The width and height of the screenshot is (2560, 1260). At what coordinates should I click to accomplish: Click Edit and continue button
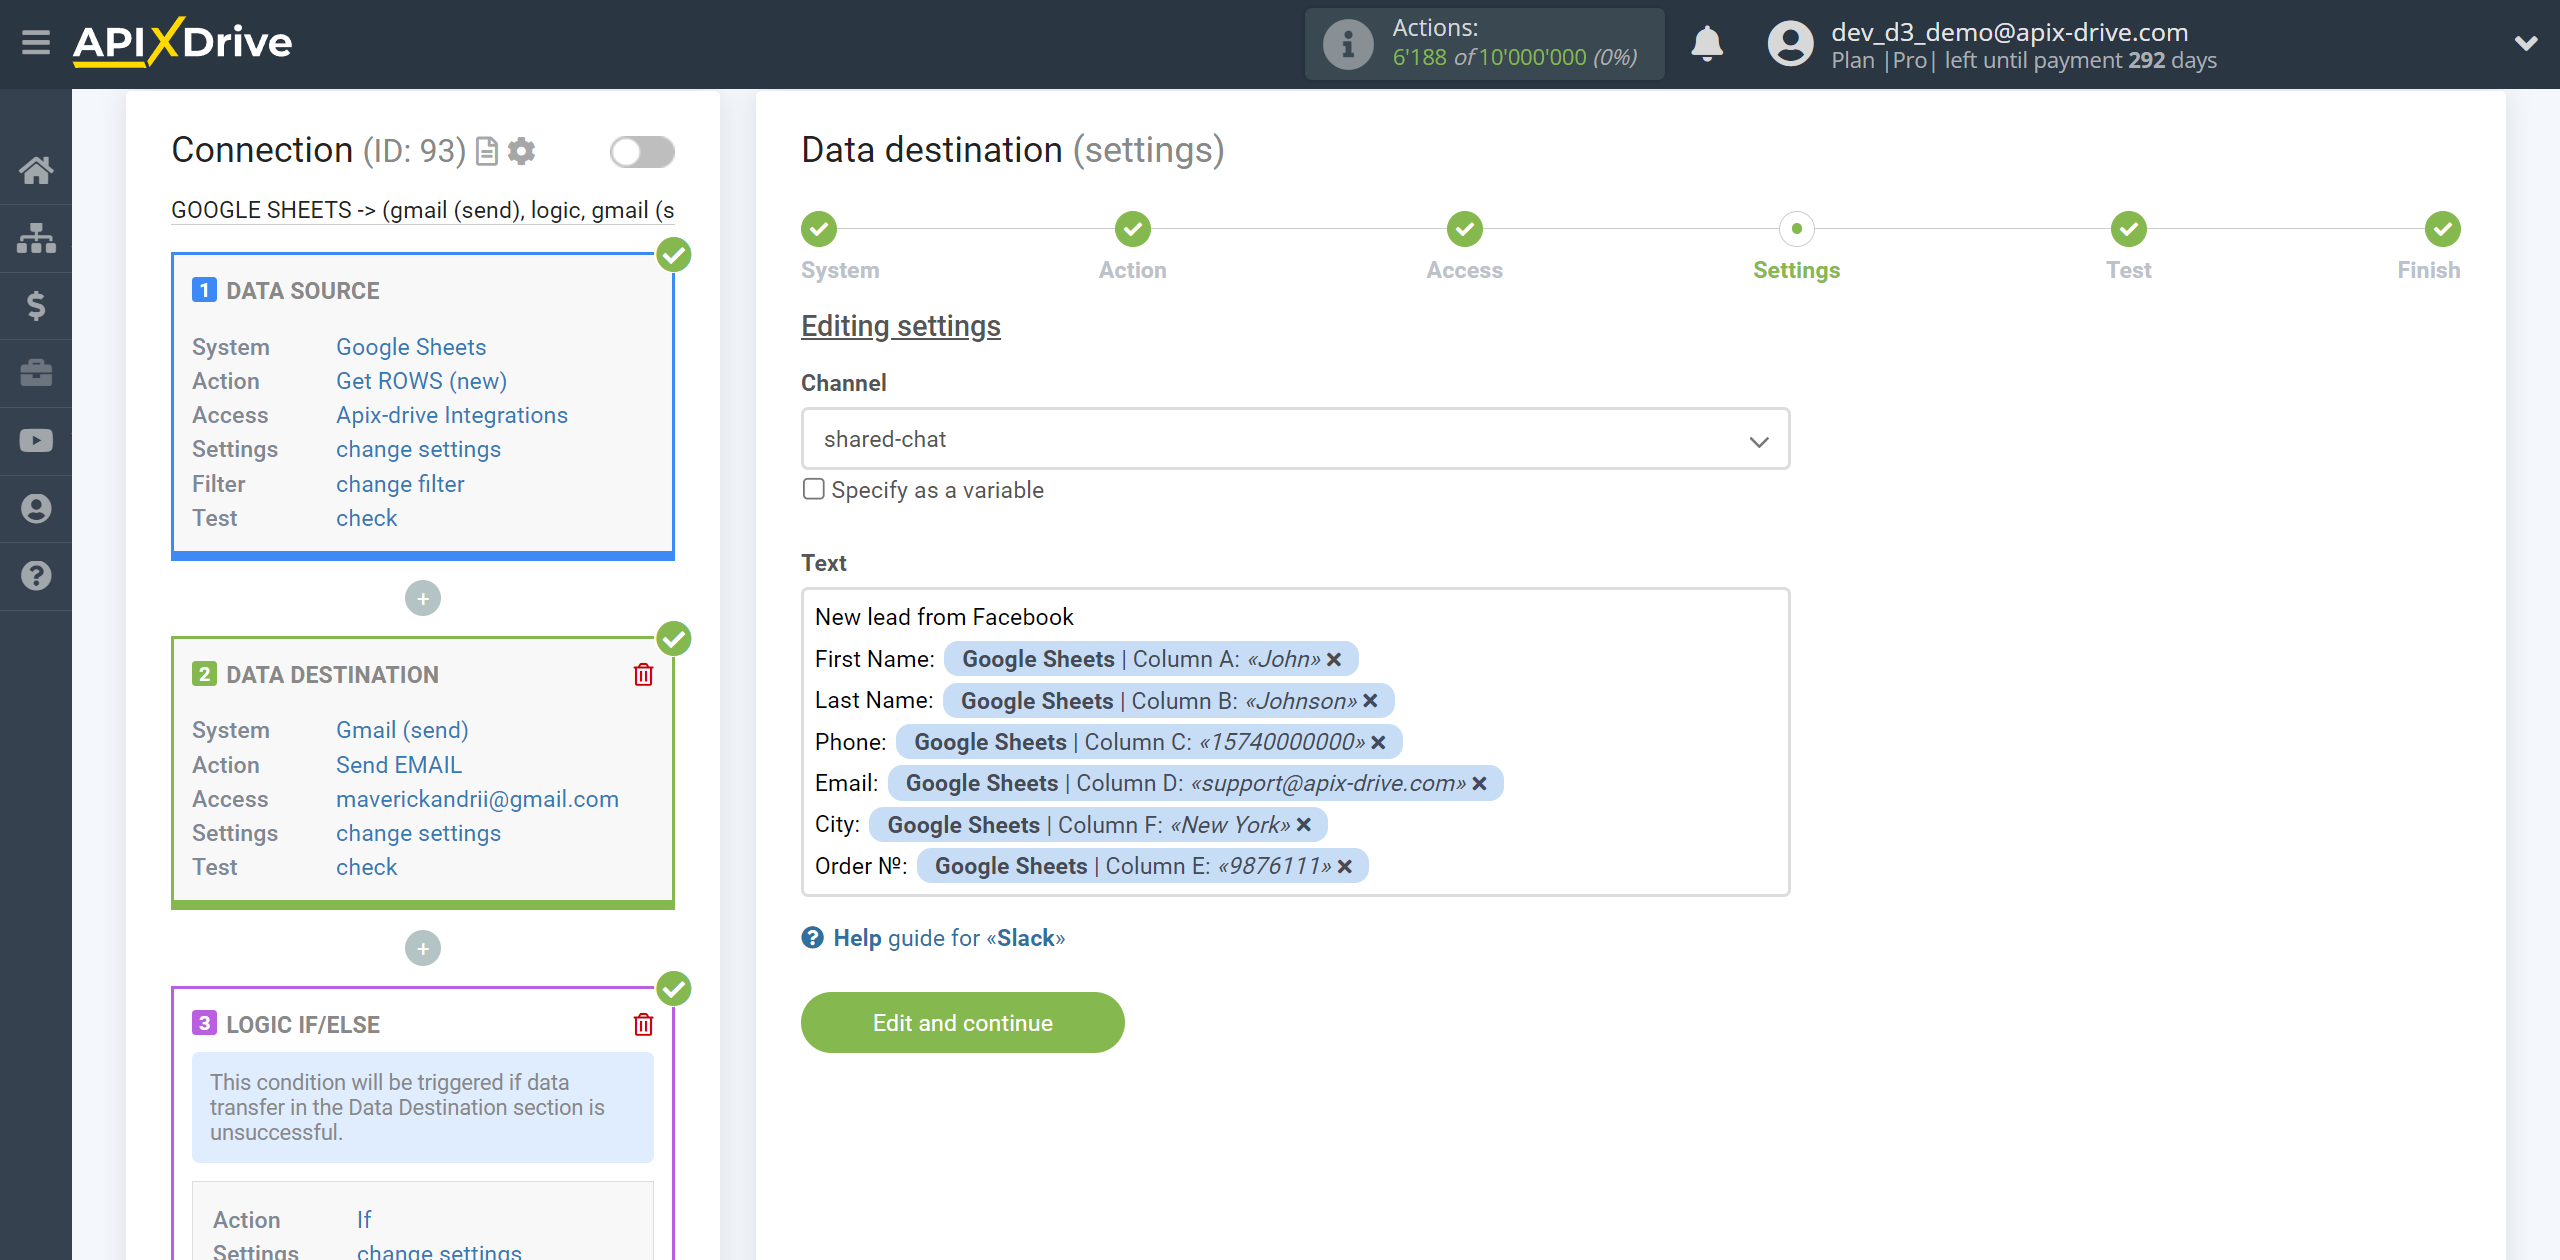click(x=963, y=1023)
